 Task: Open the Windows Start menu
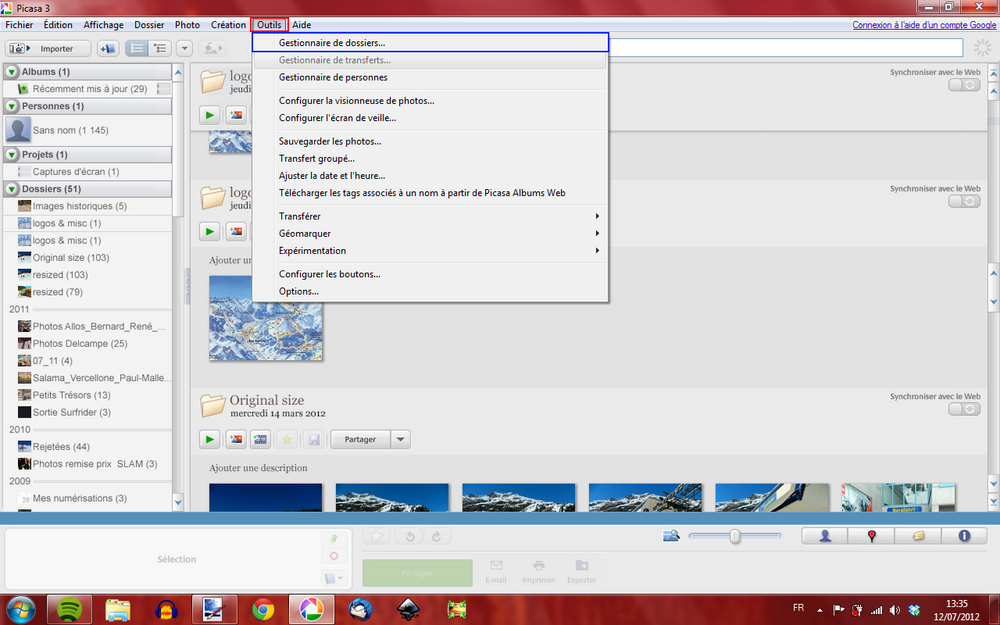click(x=21, y=610)
